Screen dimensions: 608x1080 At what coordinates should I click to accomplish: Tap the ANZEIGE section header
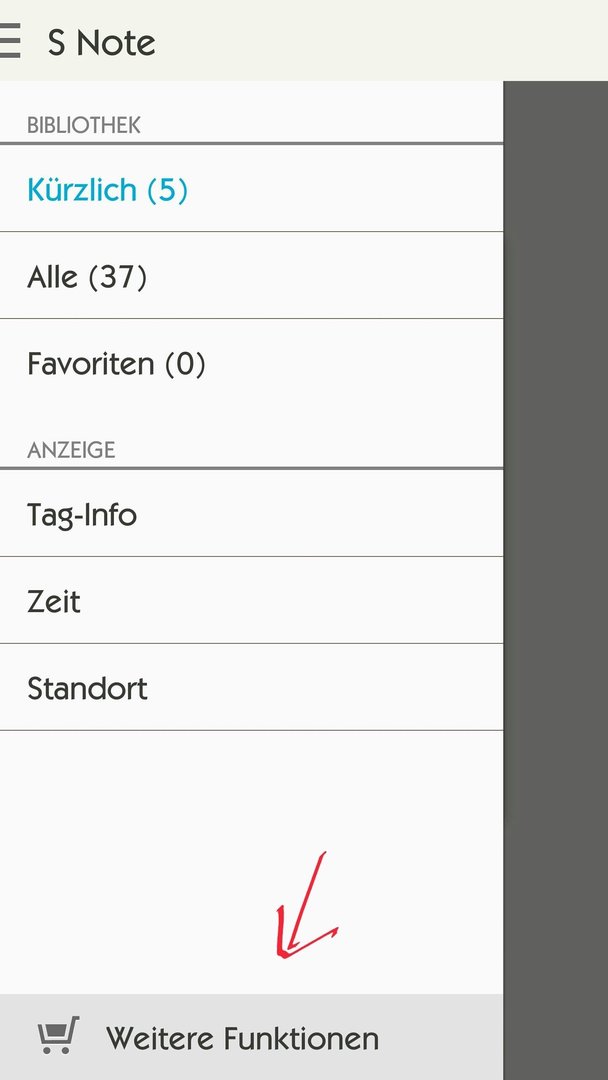coord(71,450)
